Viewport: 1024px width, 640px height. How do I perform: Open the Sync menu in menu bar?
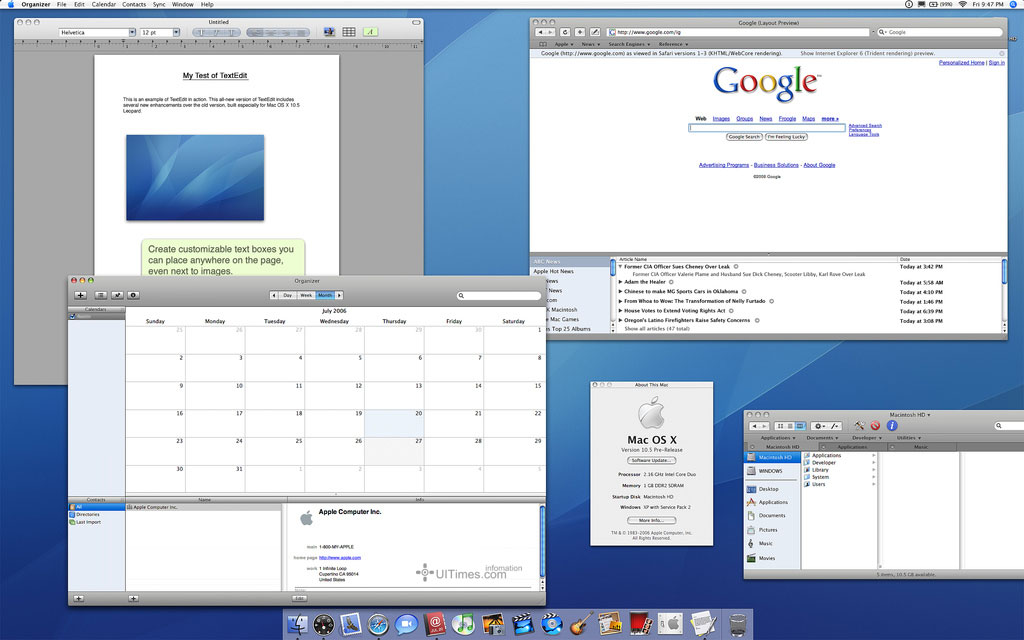pos(159,5)
